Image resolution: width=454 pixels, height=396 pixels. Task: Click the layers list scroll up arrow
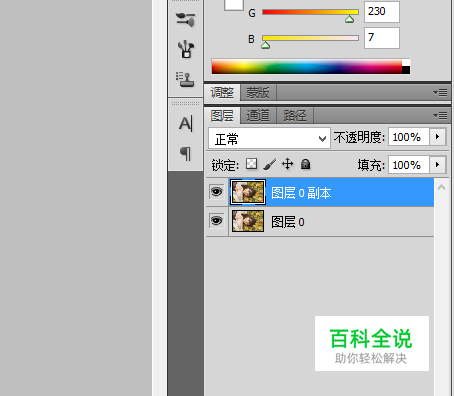click(441, 187)
